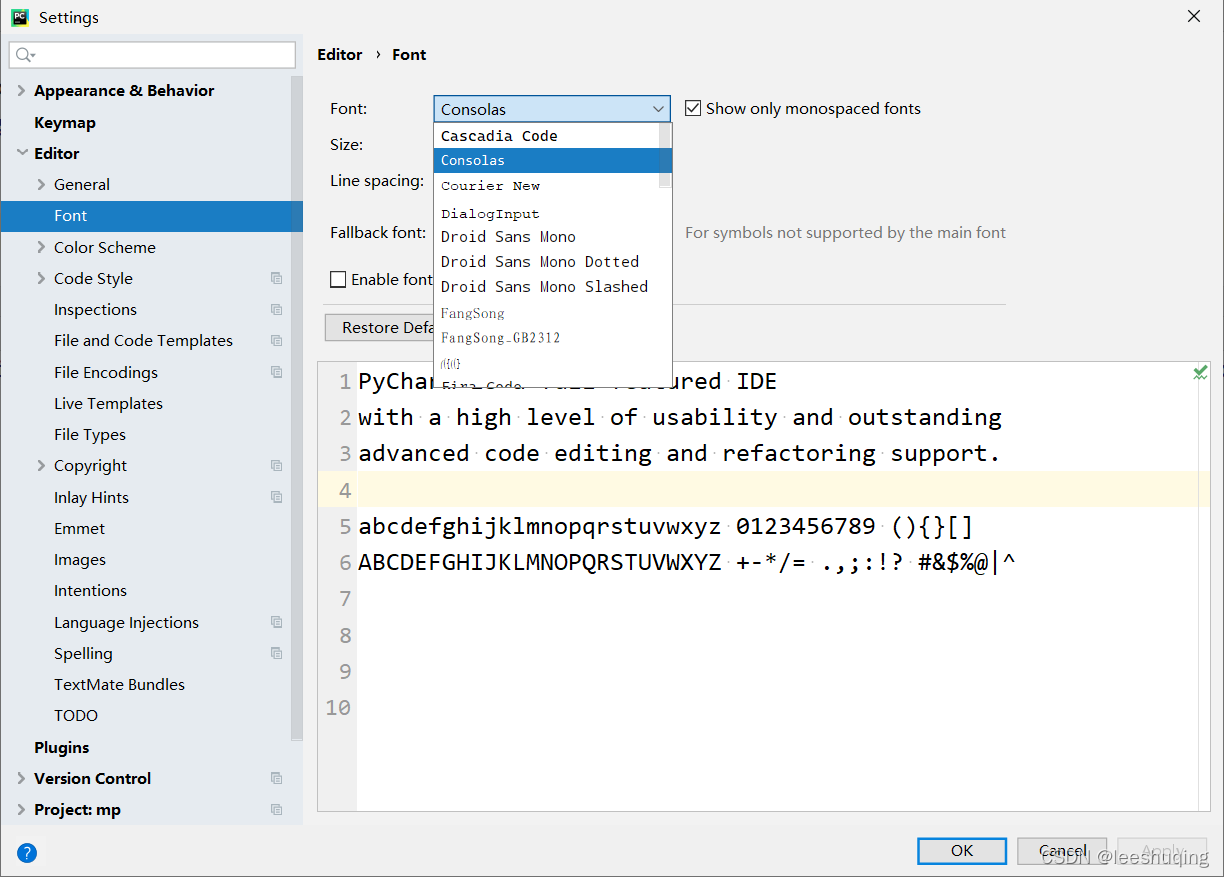This screenshot has width=1224, height=877.
Task: Open Inlay Hints page
Action: pos(91,497)
